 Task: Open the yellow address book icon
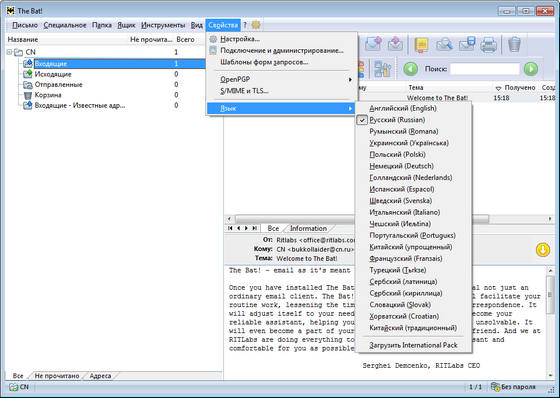(421, 45)
